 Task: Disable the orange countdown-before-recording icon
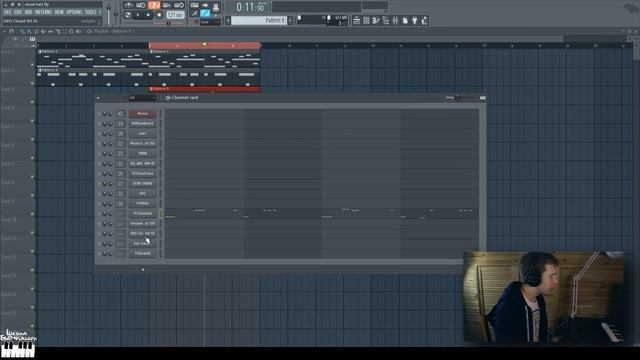click(154, 5)
